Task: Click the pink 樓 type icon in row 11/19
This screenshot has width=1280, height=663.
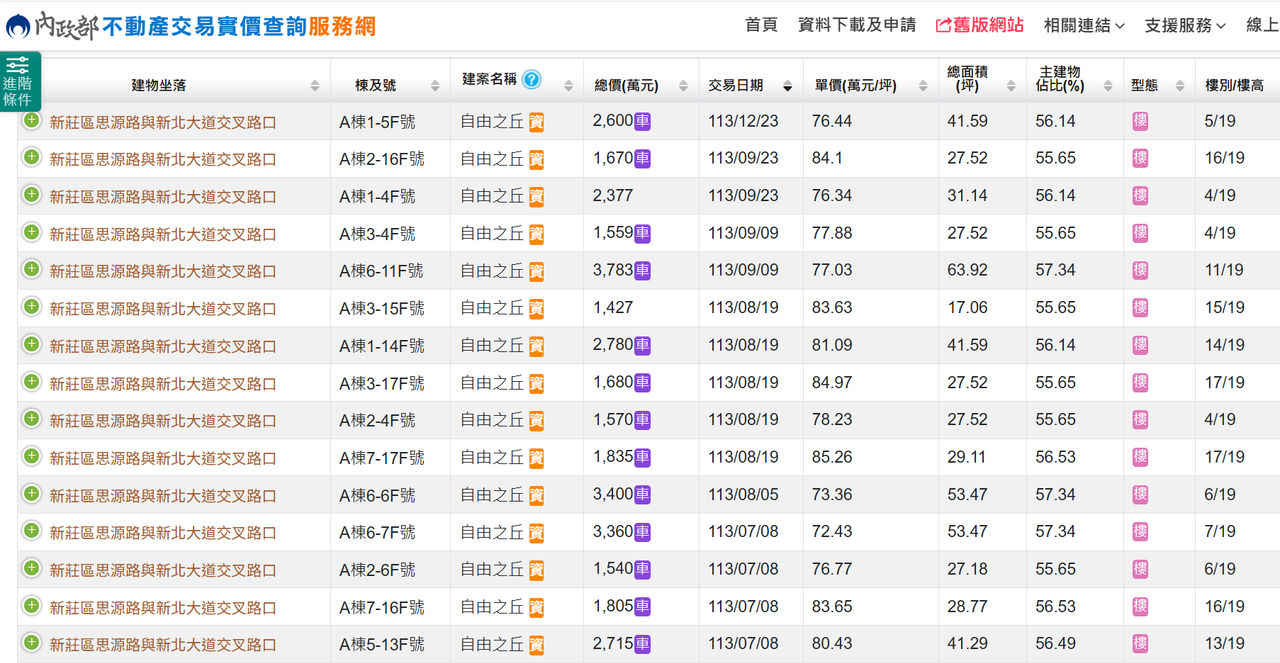Action: point(1140,271)
